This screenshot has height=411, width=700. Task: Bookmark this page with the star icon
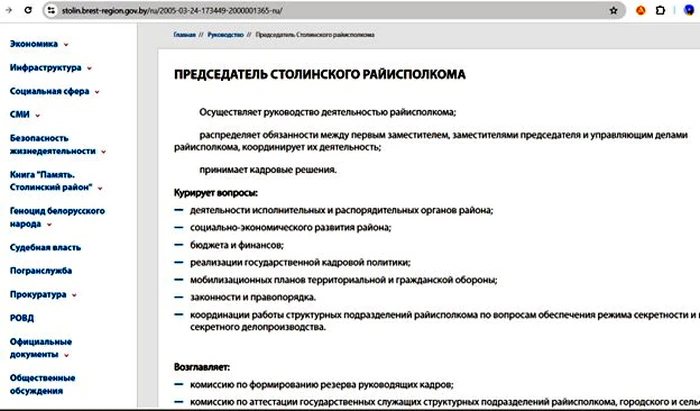[613, 9]
